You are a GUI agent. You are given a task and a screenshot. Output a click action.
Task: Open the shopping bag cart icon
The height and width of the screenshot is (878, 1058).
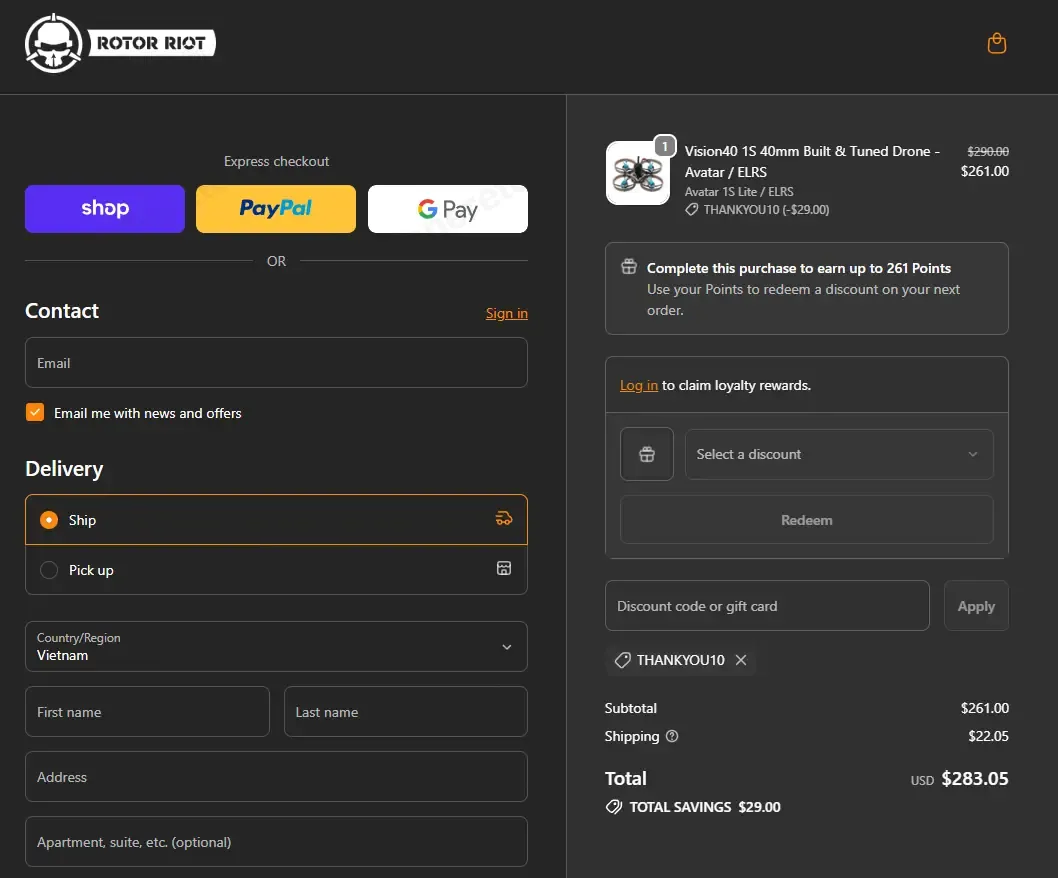pos(997,43)
